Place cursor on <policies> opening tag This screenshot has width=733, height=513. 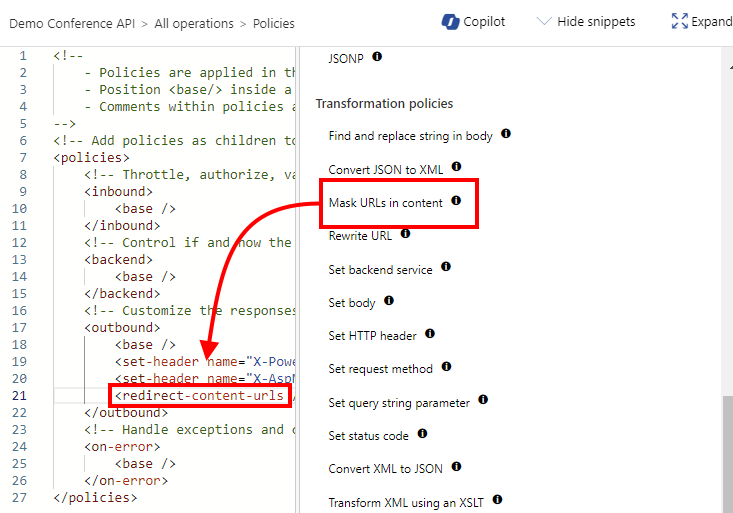(92, 158)
